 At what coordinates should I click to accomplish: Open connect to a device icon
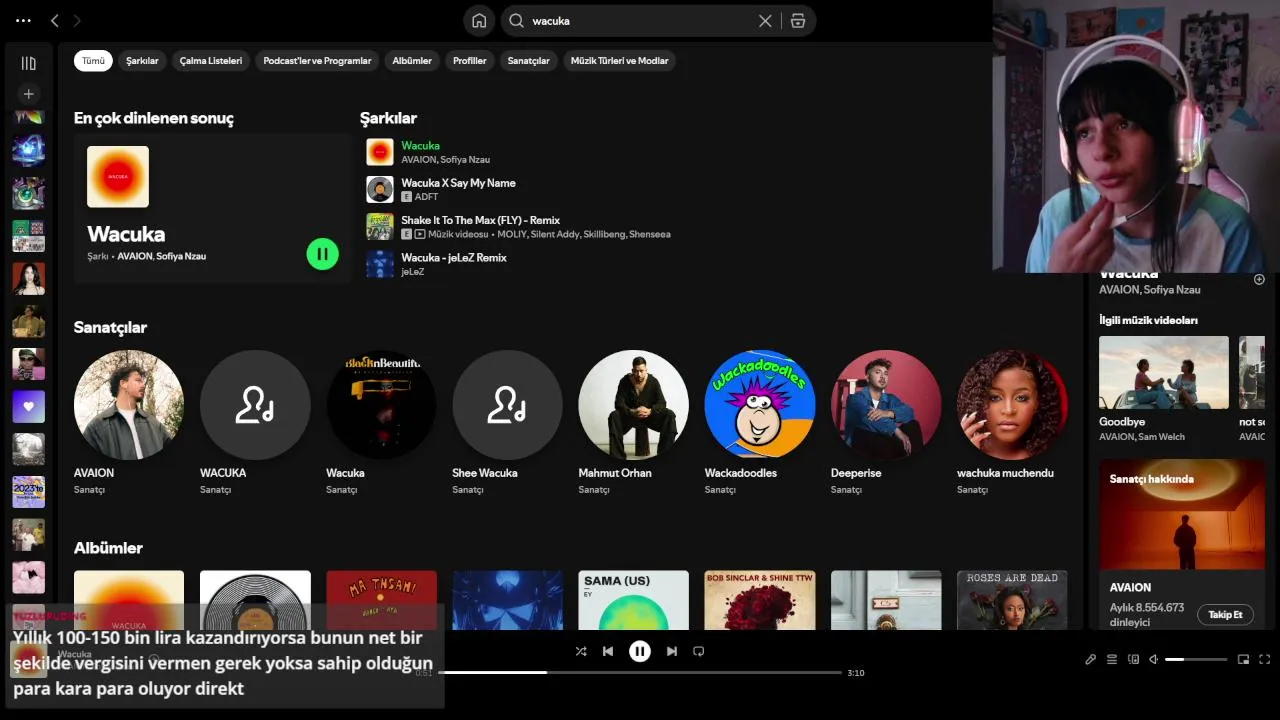pyautogui.click(x=1133, y=659)
